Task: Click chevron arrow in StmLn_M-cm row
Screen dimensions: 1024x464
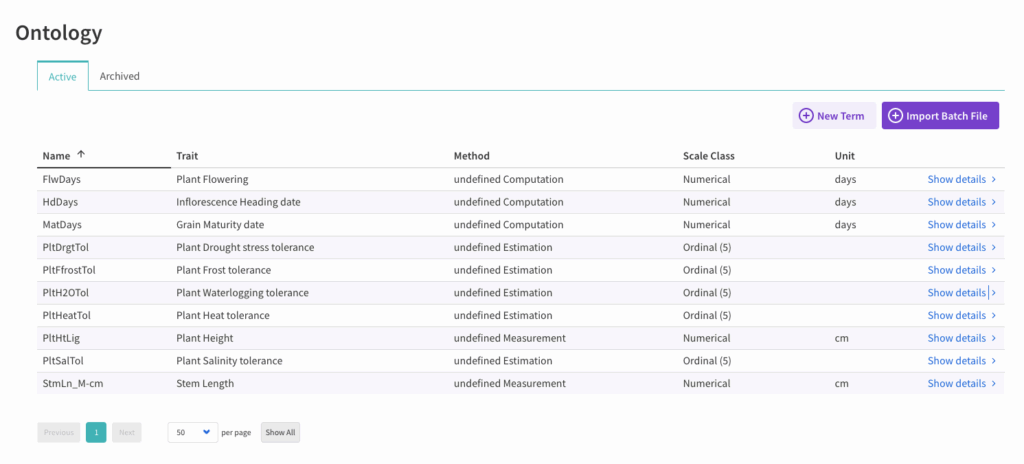Action: coord(993,383)
